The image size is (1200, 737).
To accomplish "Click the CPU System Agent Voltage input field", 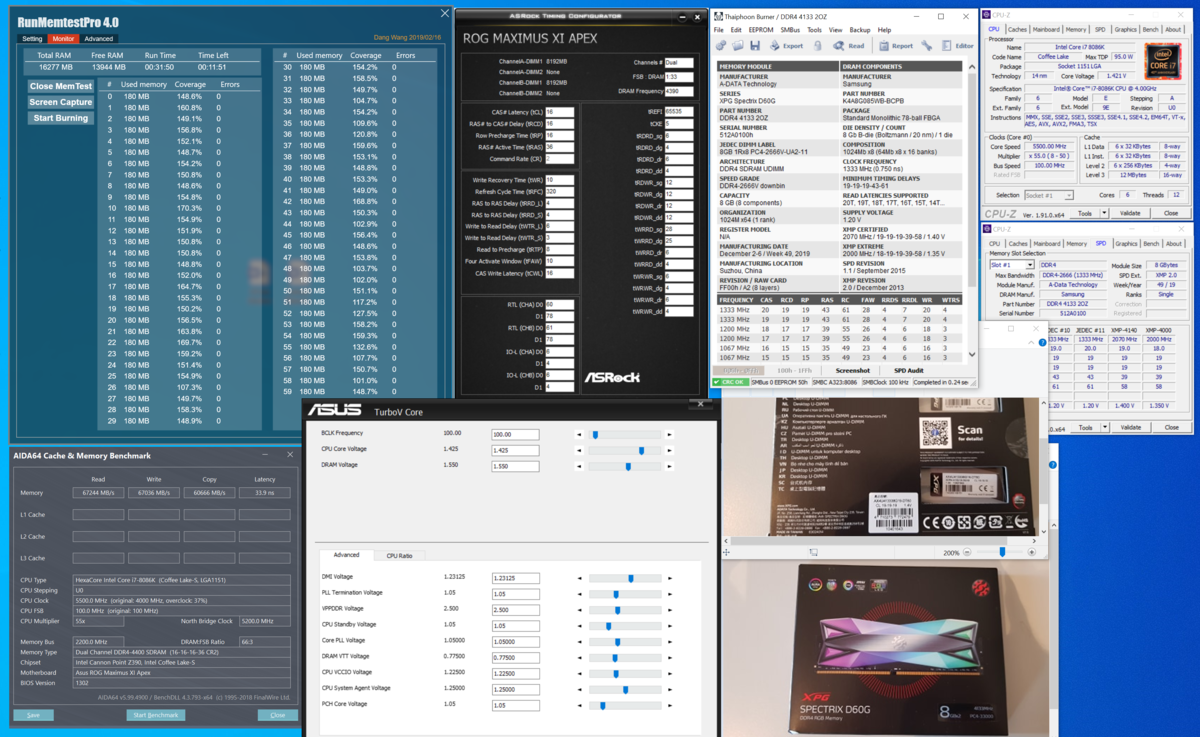I will pyautogui.click(x=515, y=689).
